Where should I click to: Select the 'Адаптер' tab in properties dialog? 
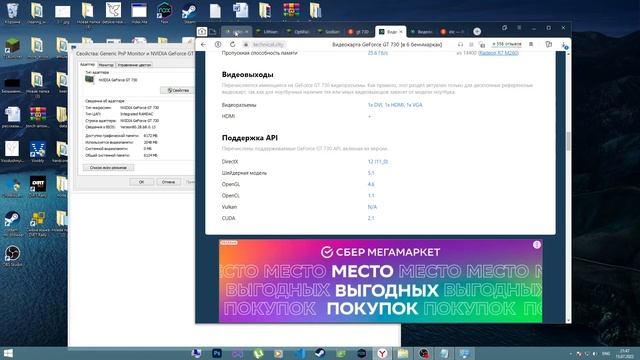click(87, 64)
